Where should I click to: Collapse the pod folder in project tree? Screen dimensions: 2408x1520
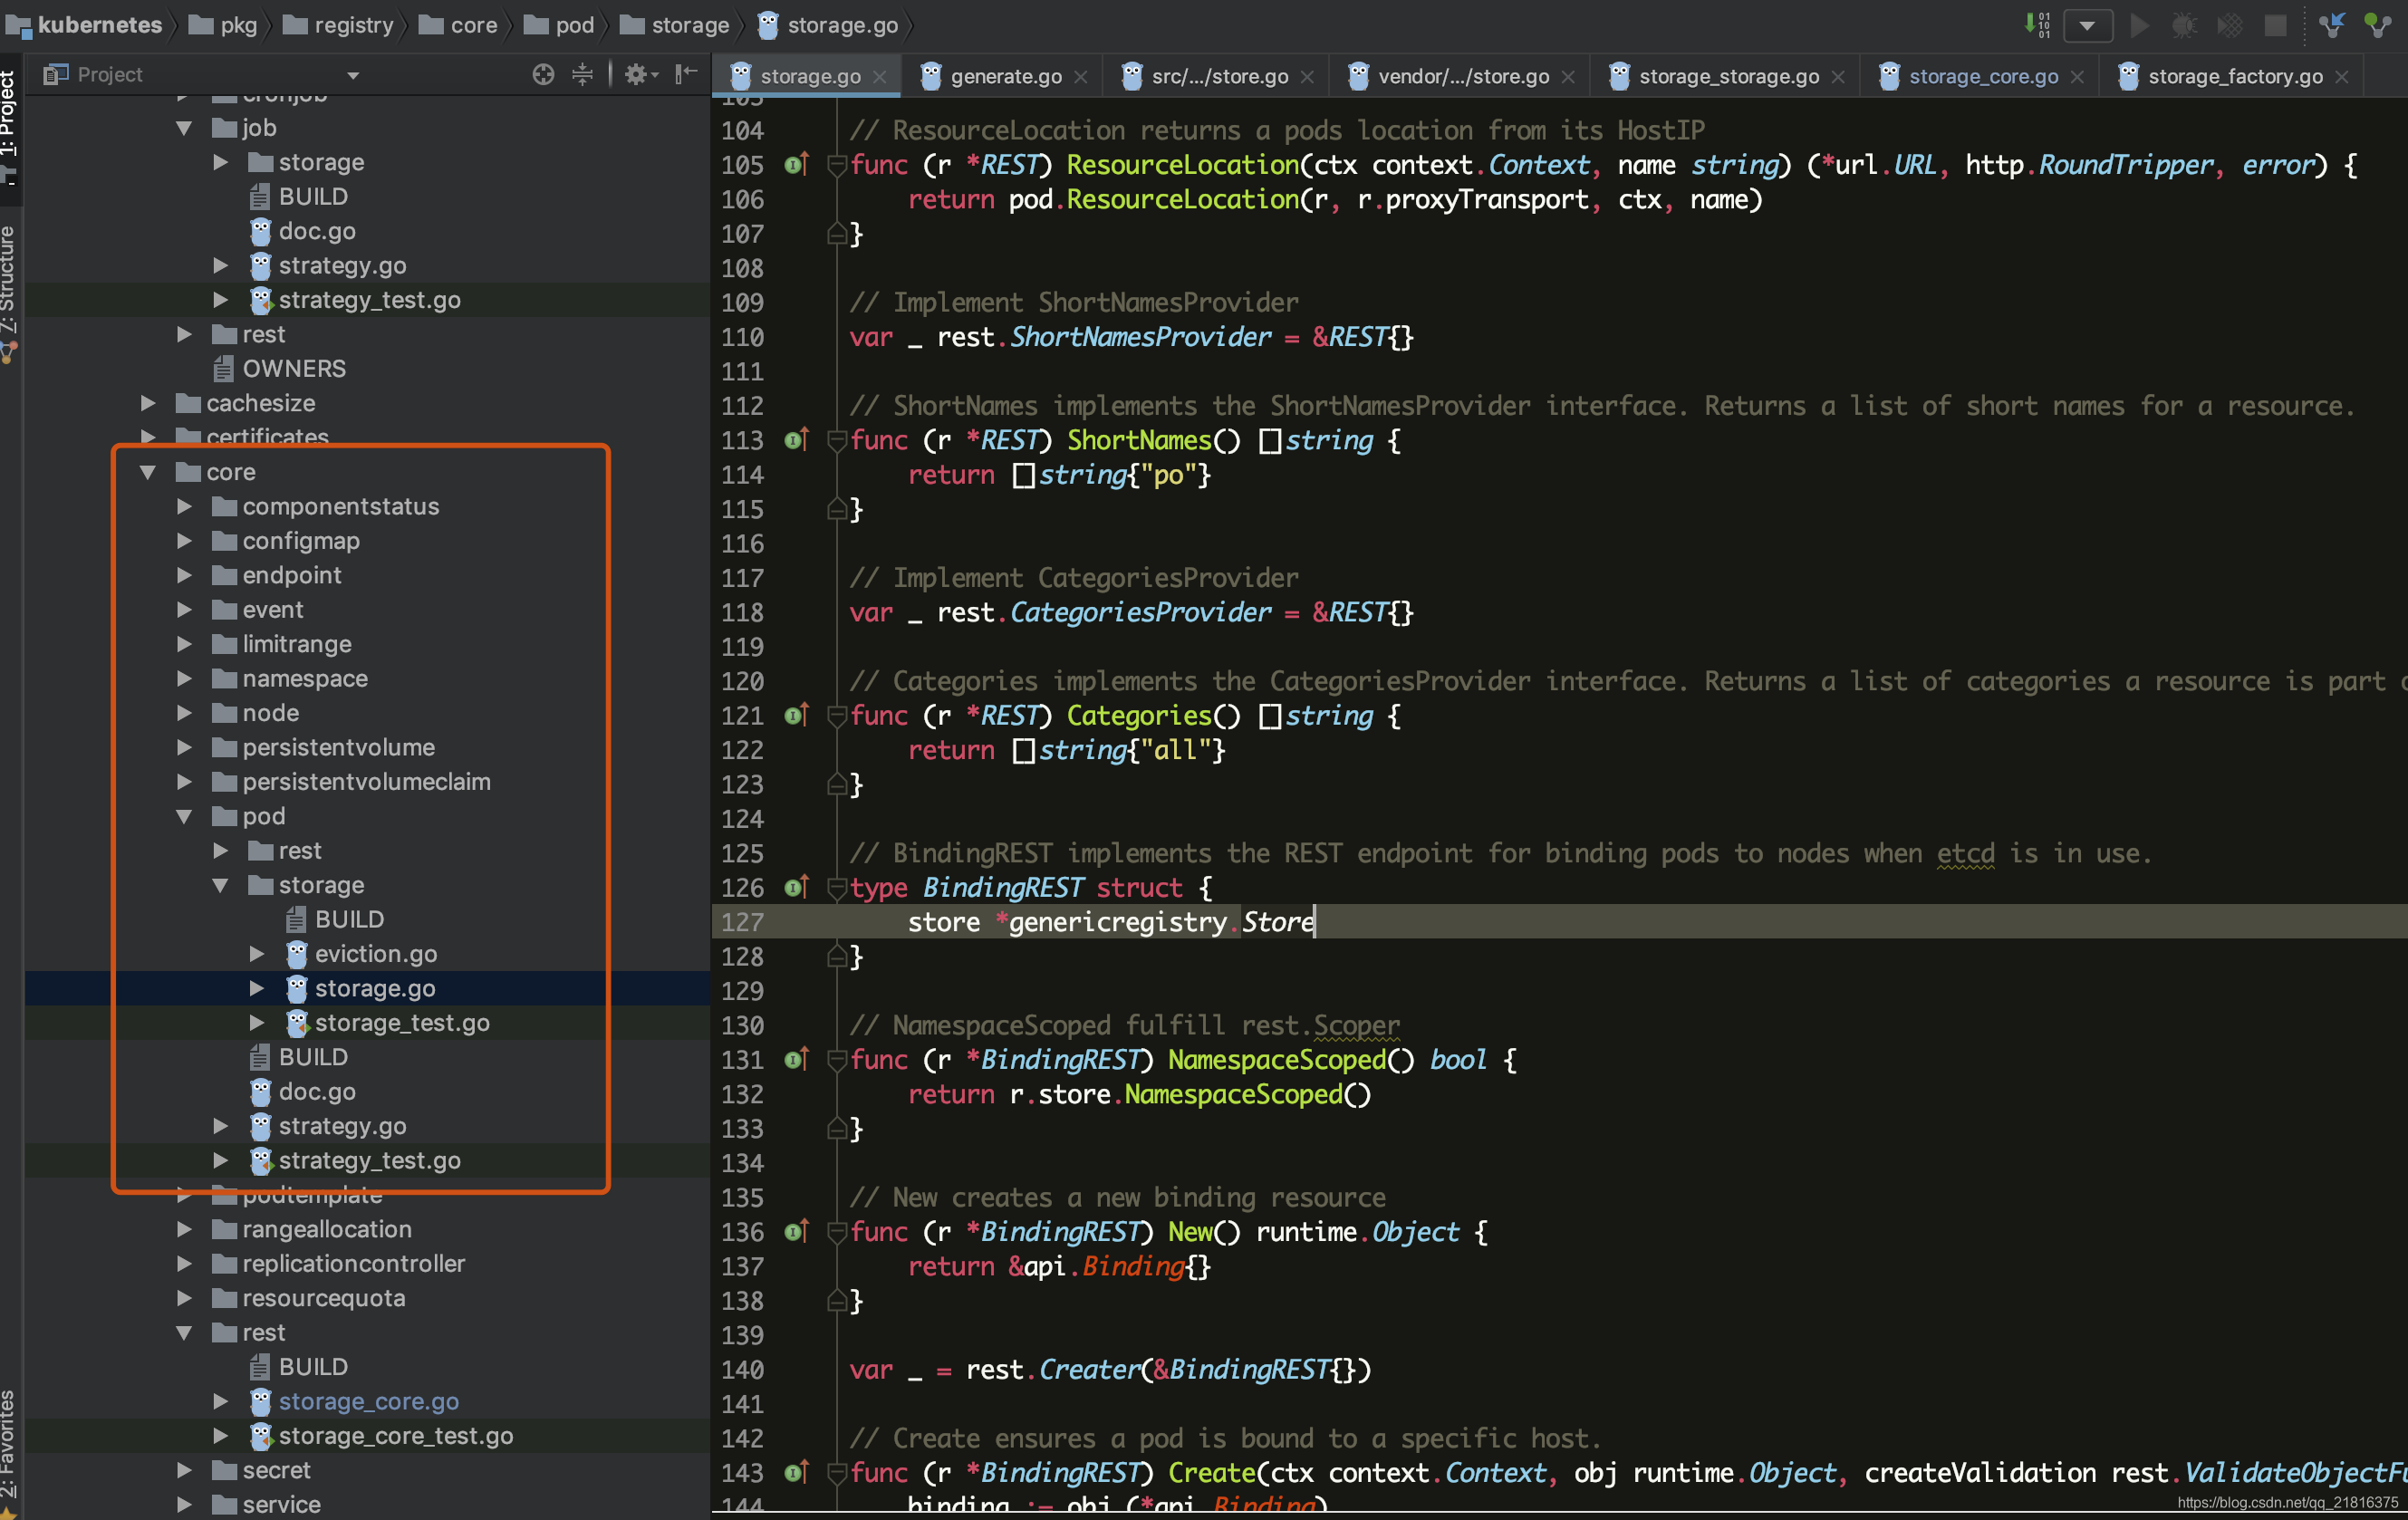tap(184, 816)
